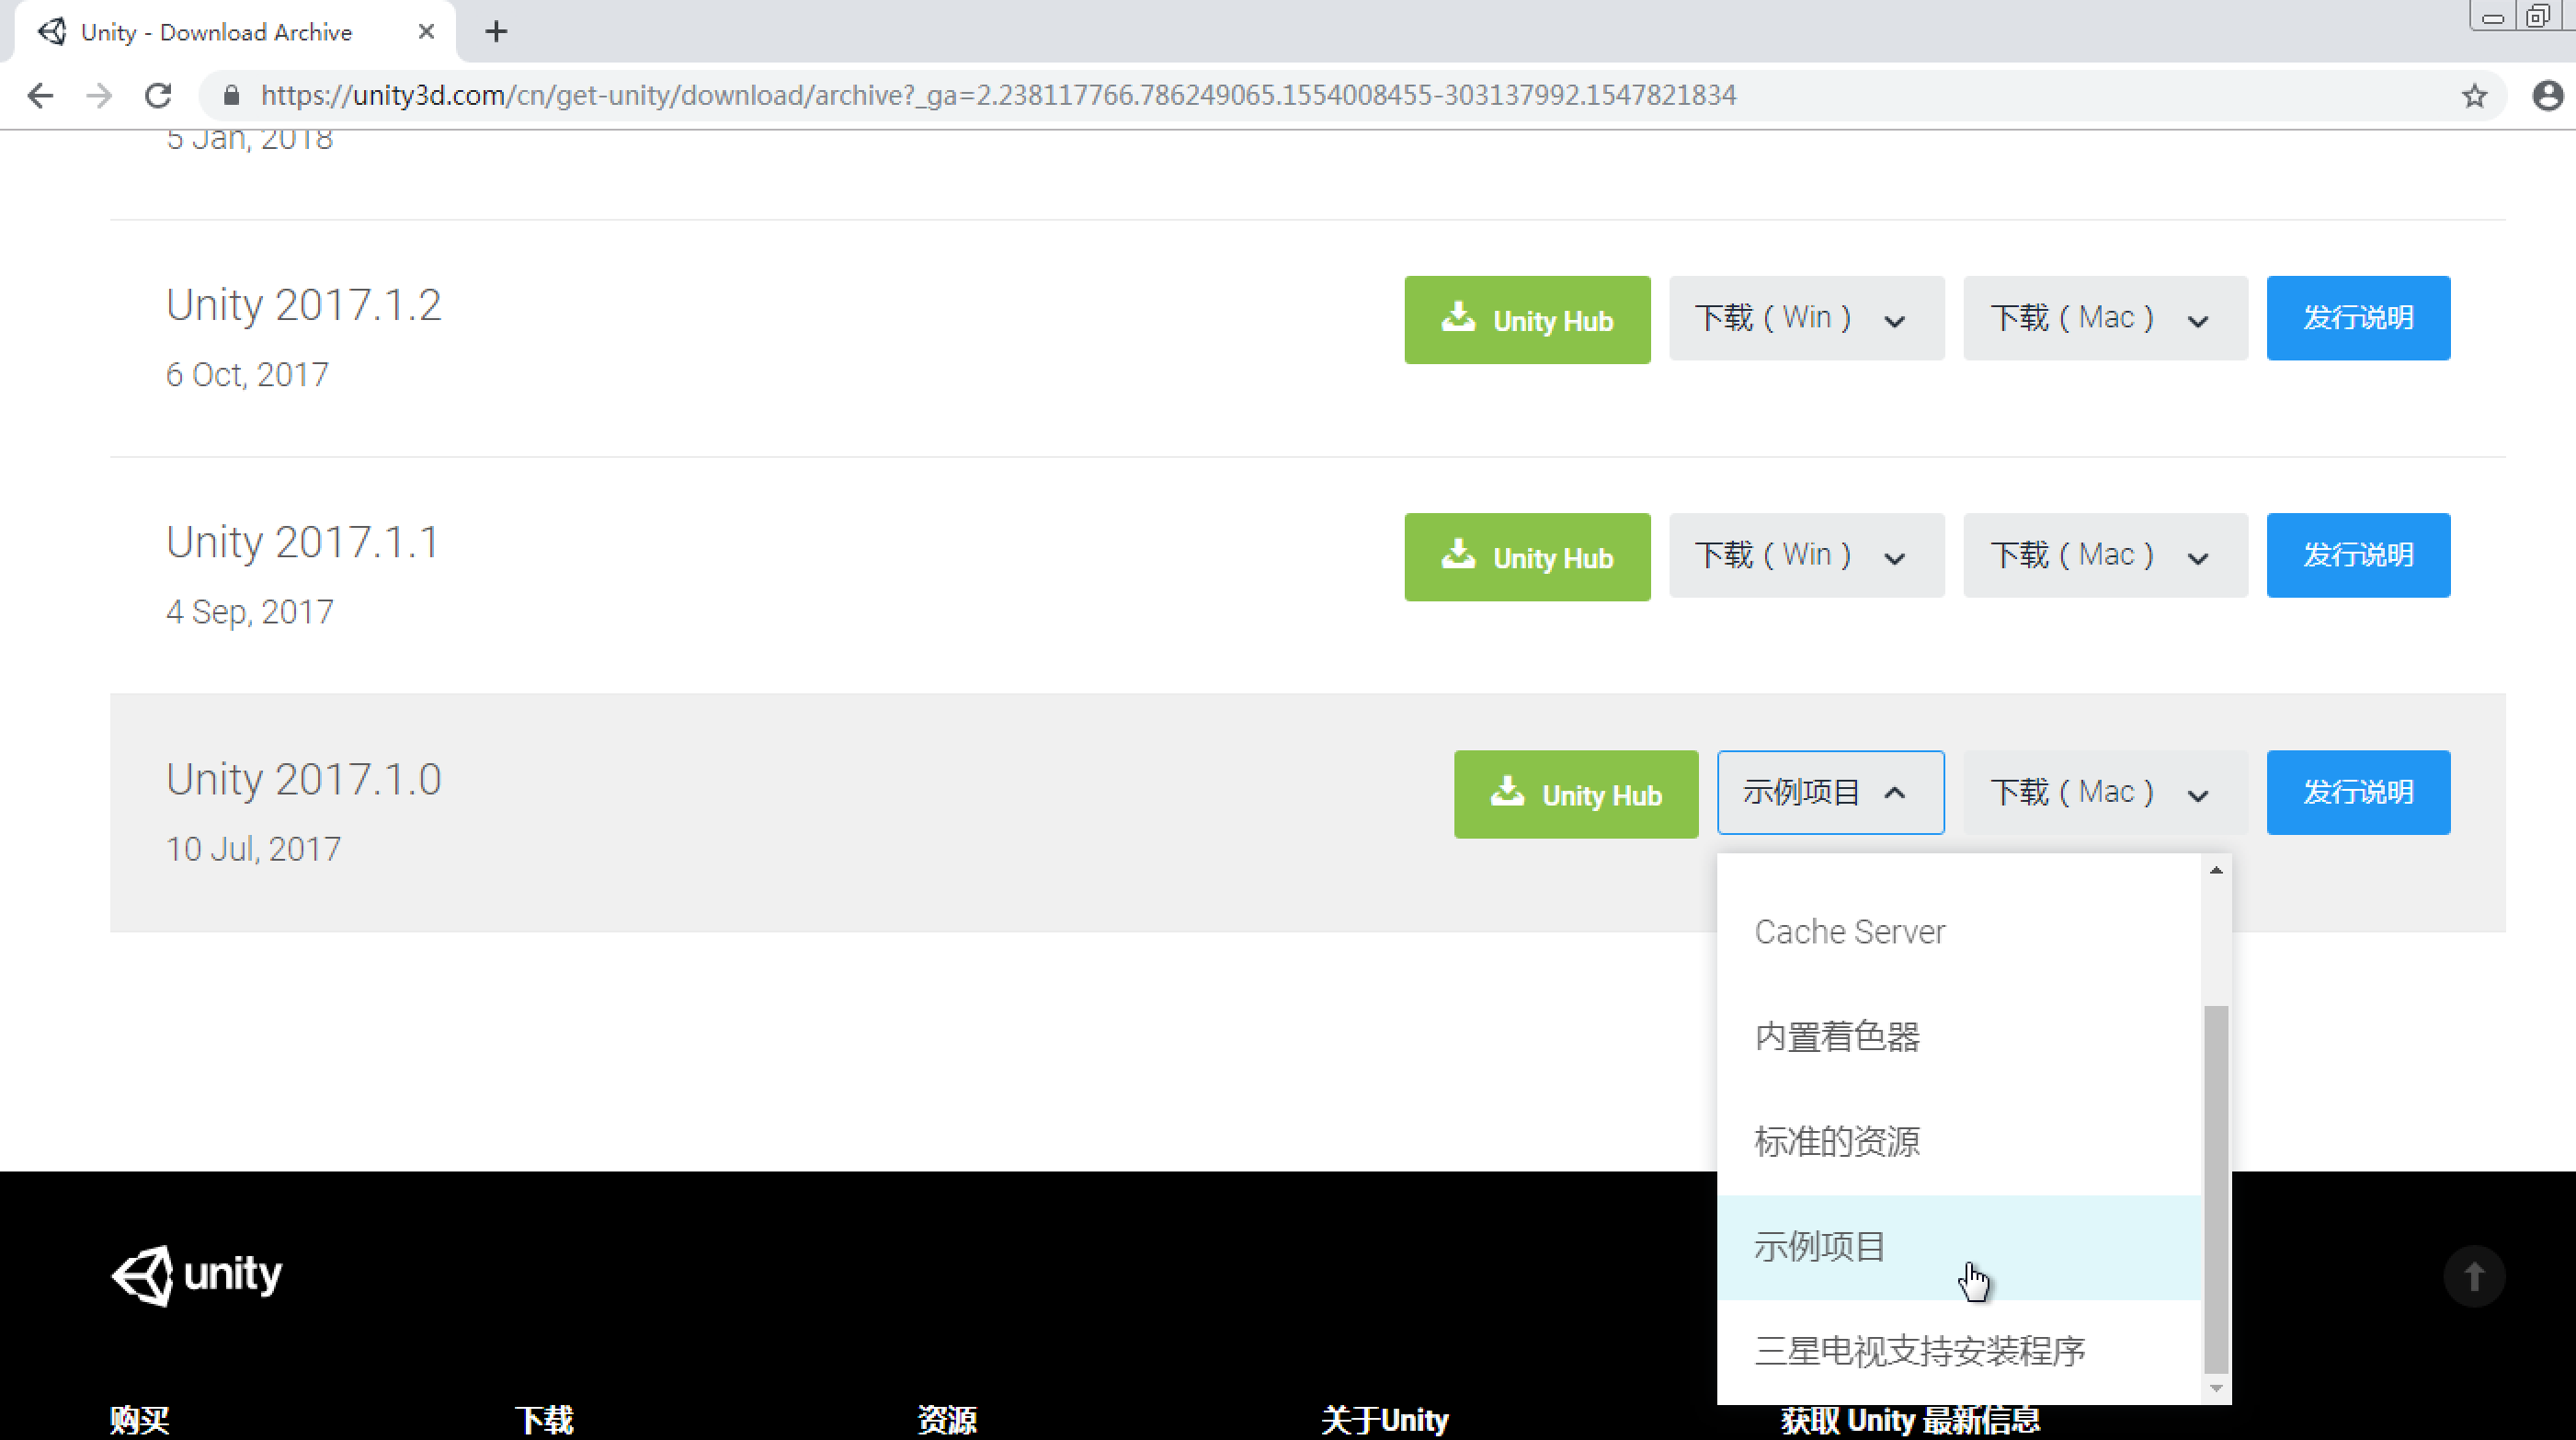The image size is (2576, 1440).
Task: Open the browser profile account icon
Action: click(2547, 95)
